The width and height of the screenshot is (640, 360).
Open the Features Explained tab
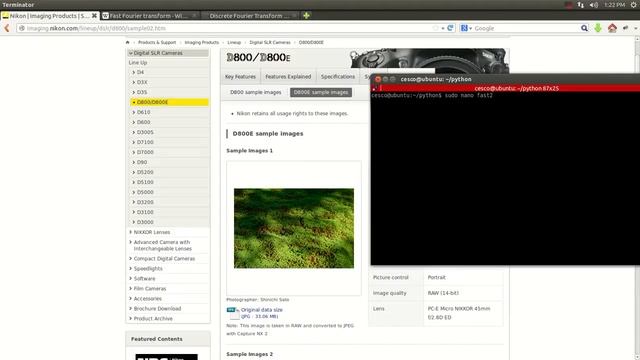click(288, 77)
